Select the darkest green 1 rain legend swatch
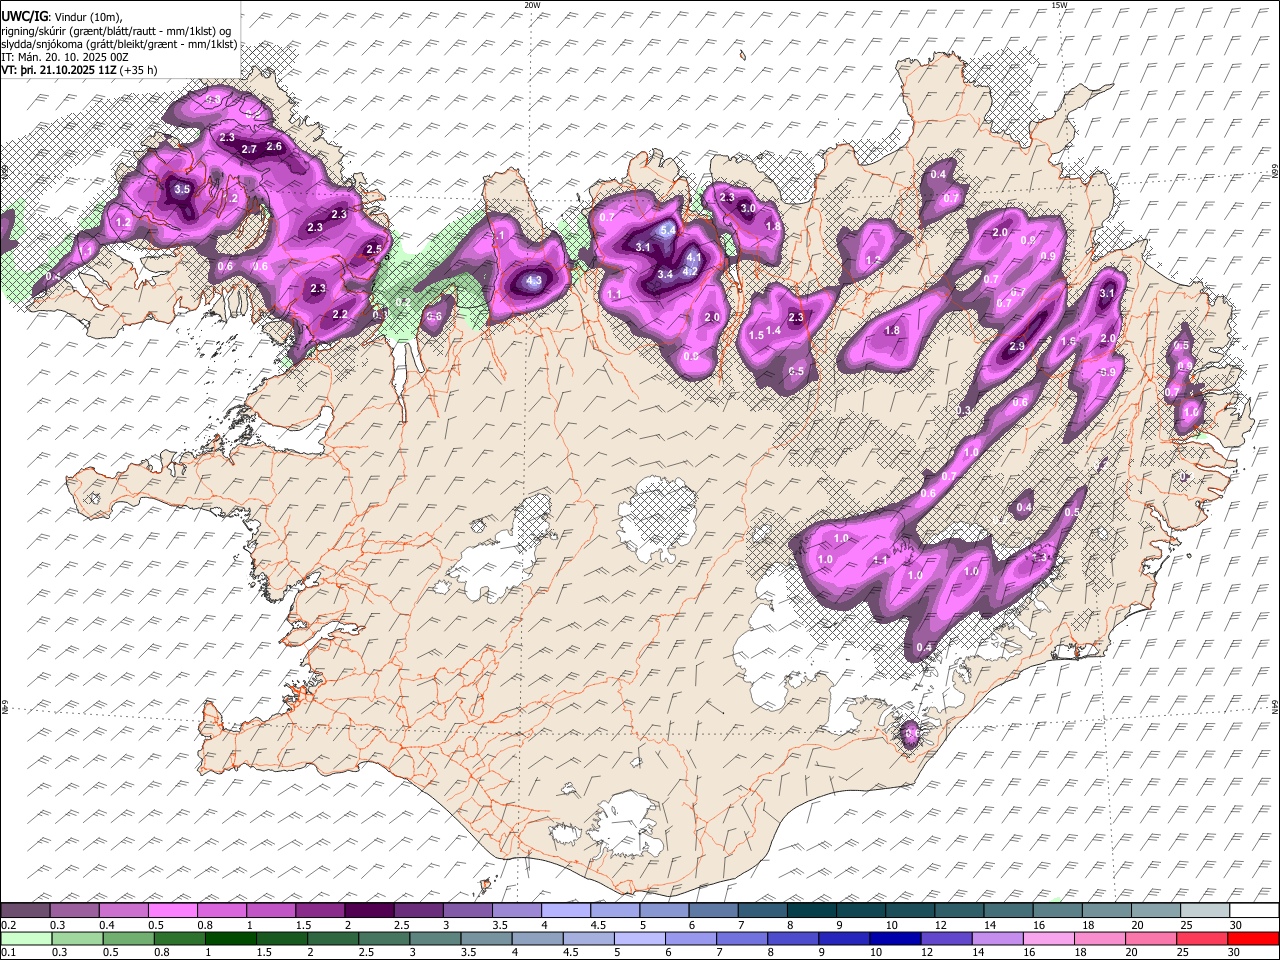The width and height of the screenshot is (1280, 960). [x=231, y=938]
